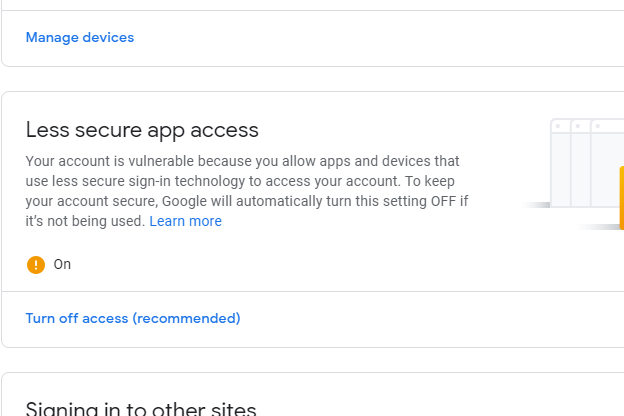Turn off access (recommended) link
The height and width of the screenshot is (416, 624).
point(133,318)
